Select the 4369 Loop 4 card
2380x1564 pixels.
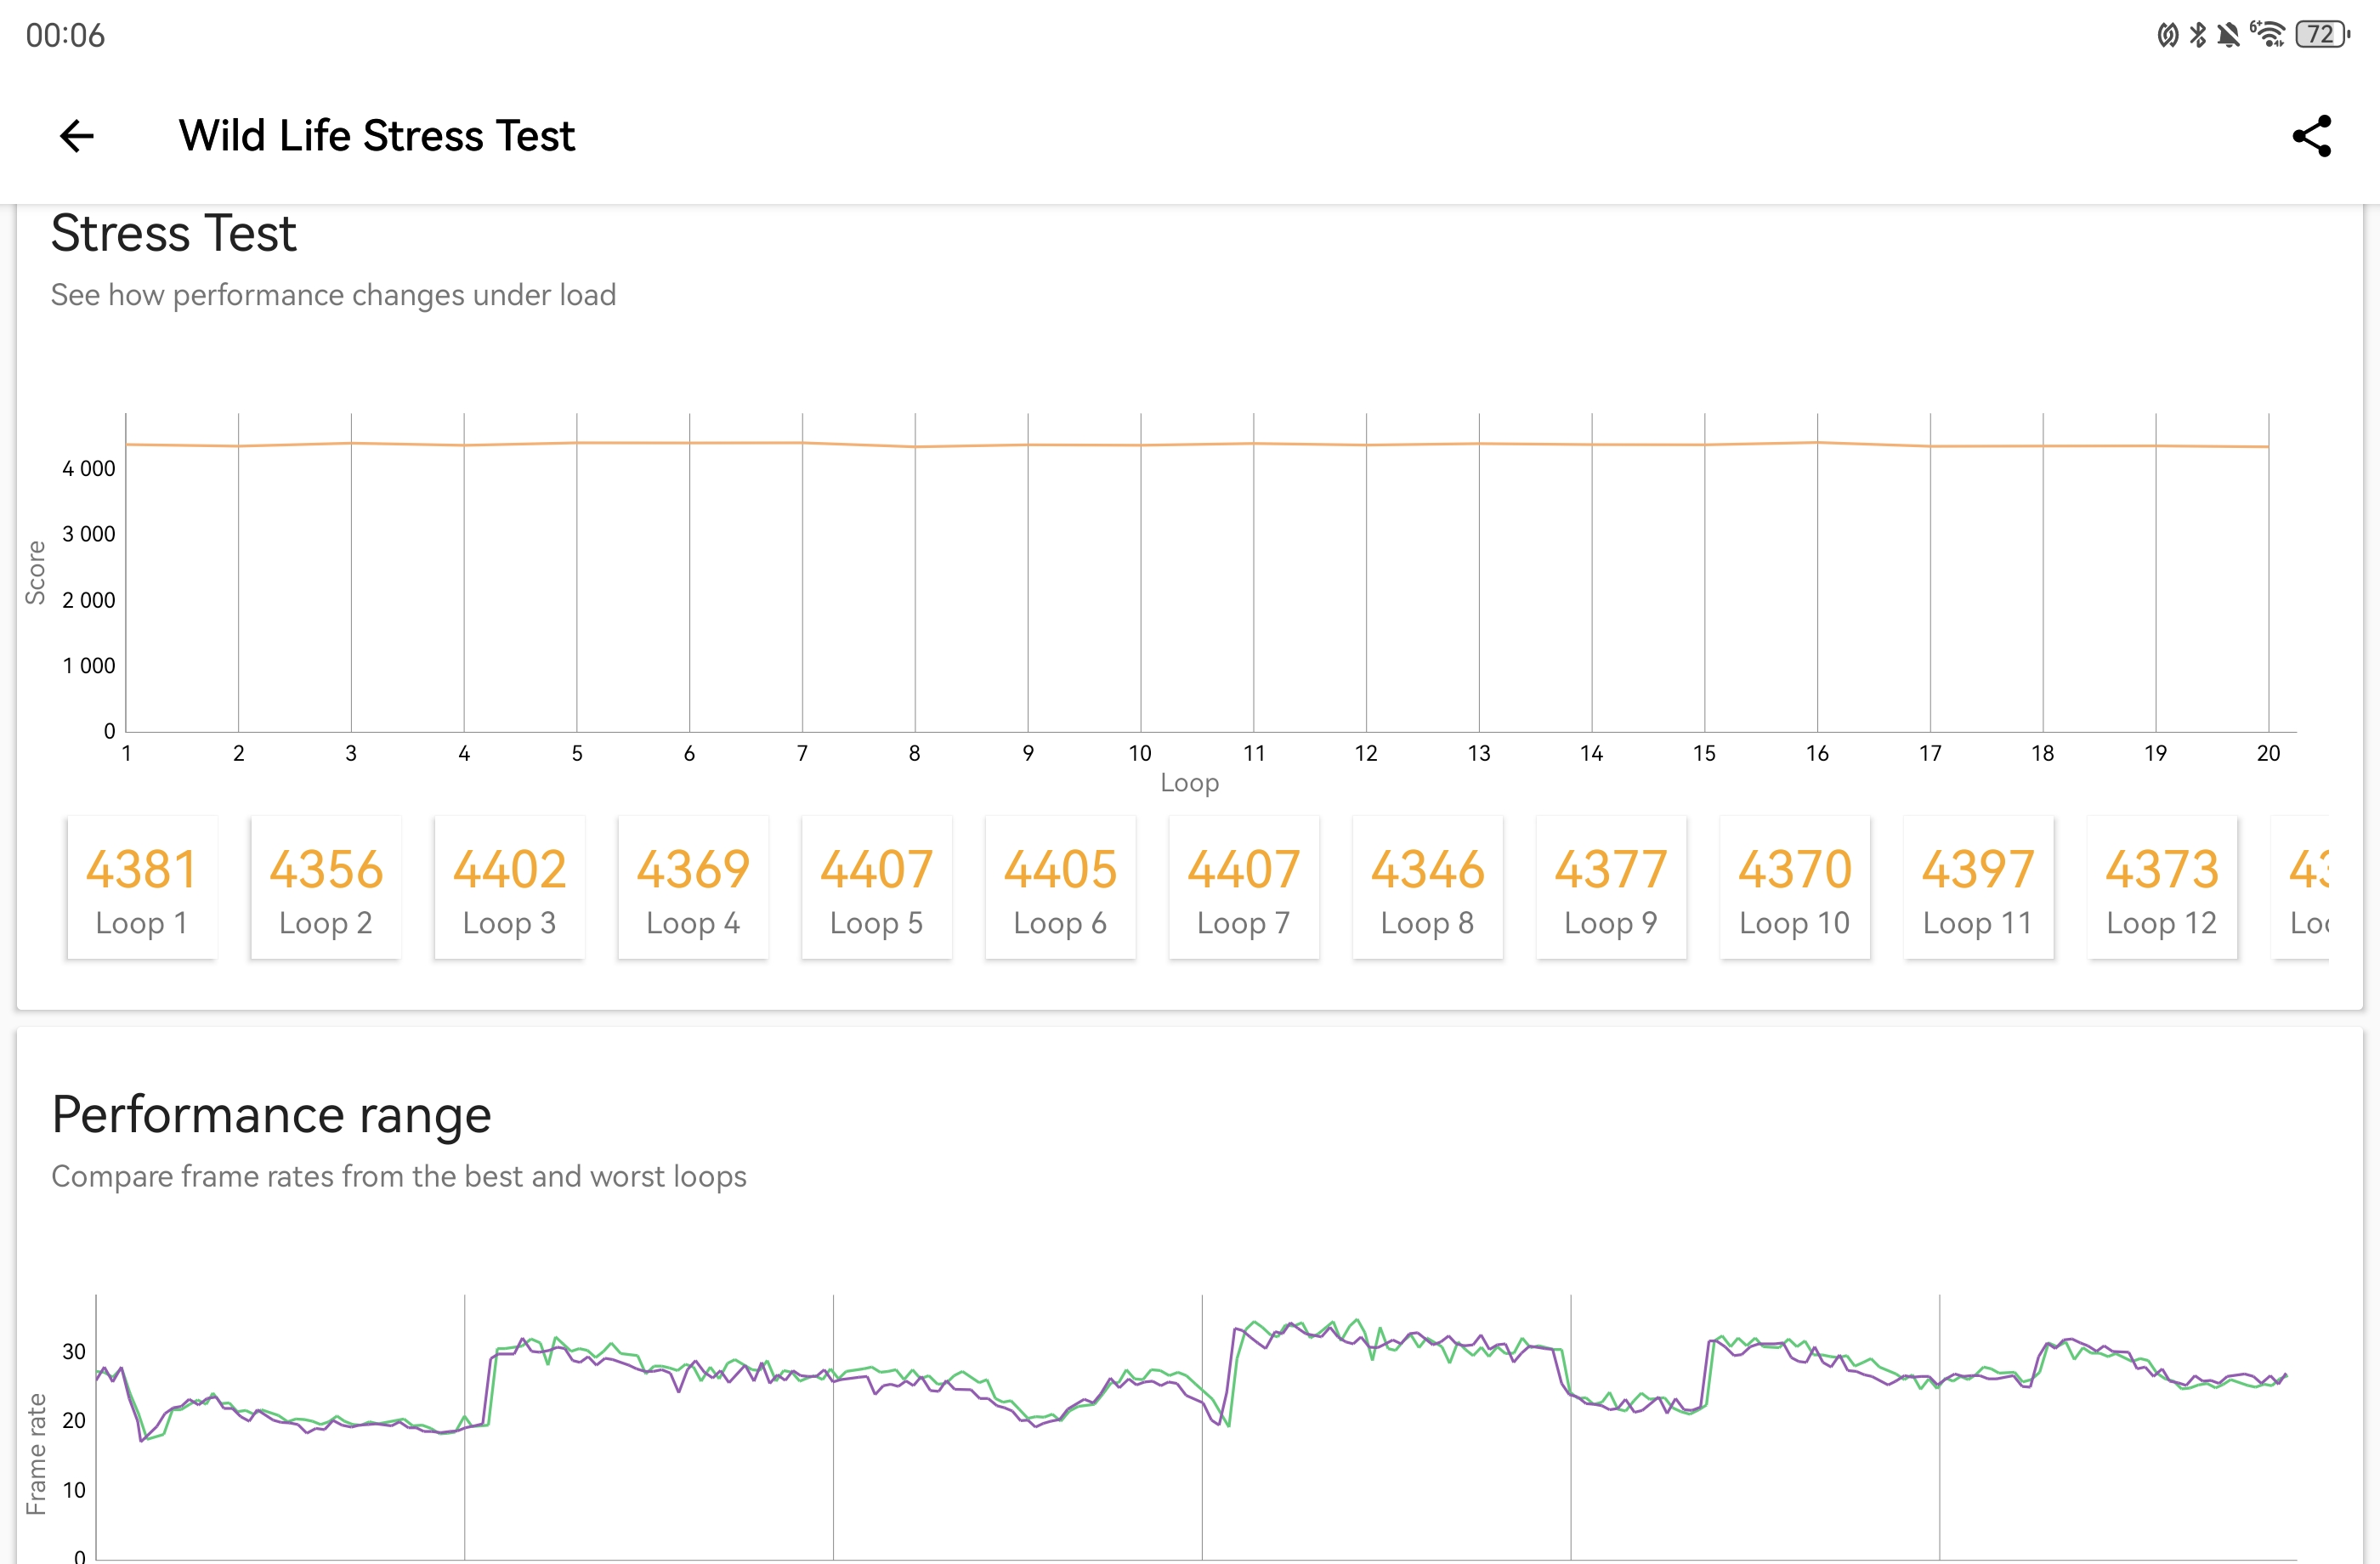692,888
